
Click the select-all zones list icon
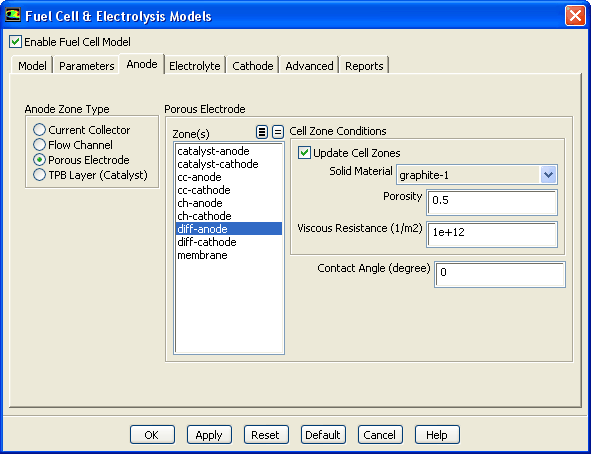pos(262,132)
